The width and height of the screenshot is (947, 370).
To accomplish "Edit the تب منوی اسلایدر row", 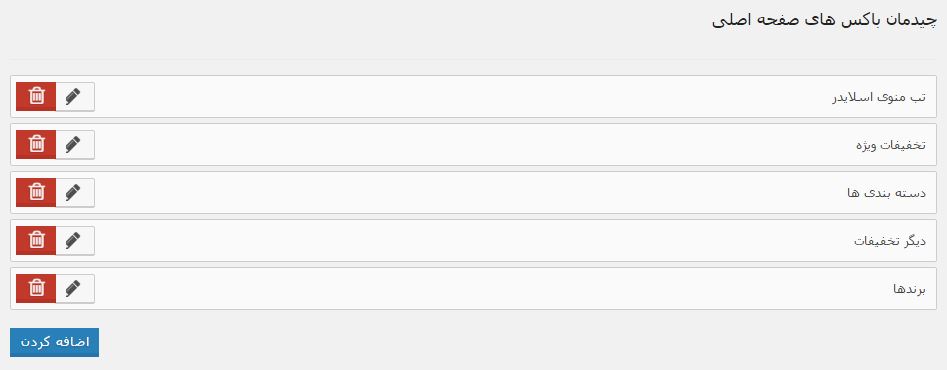I will pyautogui.click(x=75, y=97).
